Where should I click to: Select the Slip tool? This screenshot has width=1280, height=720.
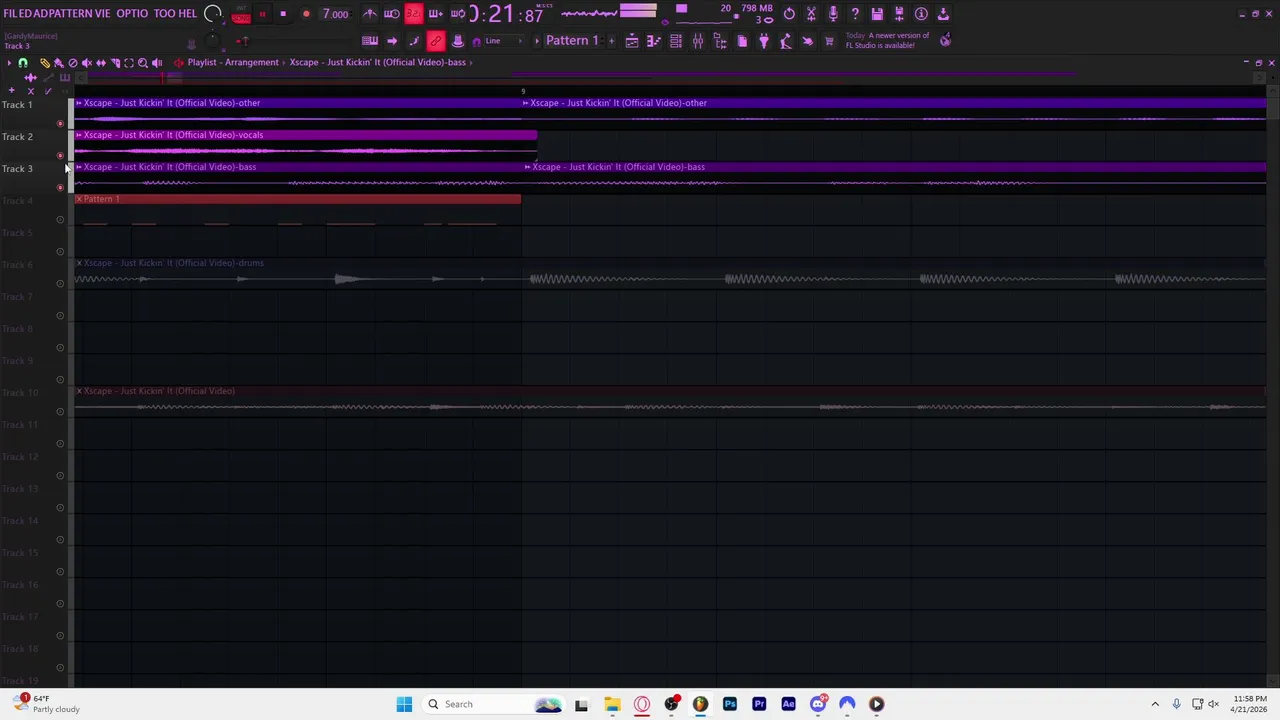(x=100, y=62)
